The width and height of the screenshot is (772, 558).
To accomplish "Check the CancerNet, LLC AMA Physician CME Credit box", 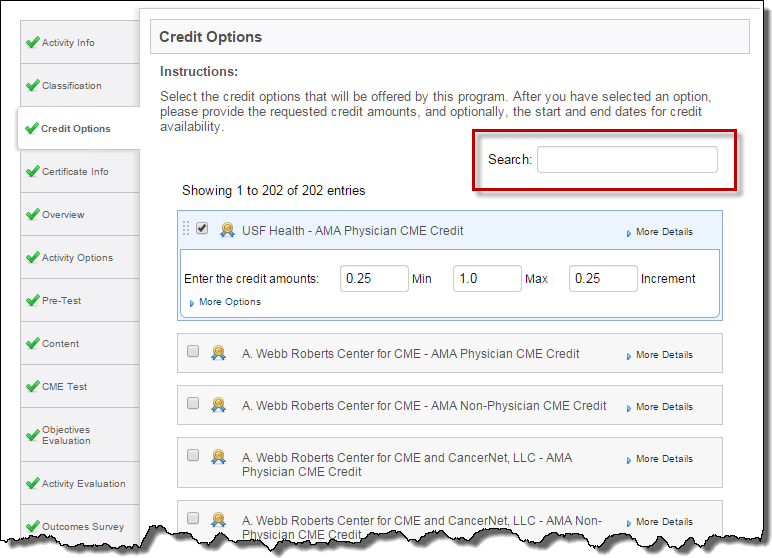I will (193, 455).
